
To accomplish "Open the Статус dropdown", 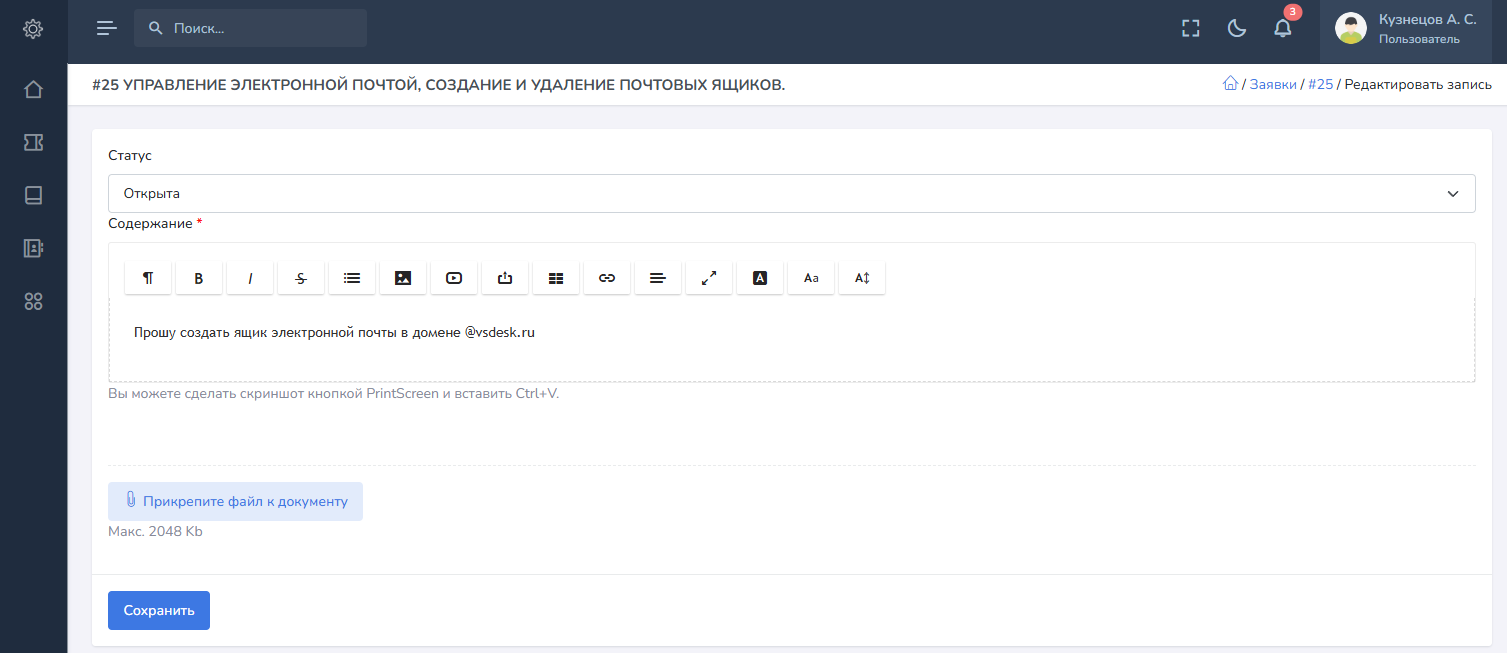I will (x=791, y=194).
